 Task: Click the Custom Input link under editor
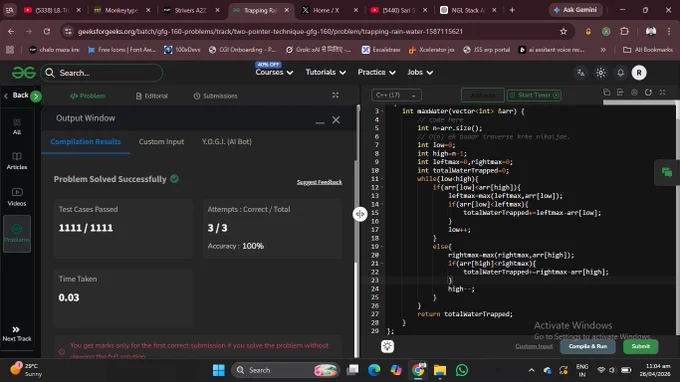534,346
